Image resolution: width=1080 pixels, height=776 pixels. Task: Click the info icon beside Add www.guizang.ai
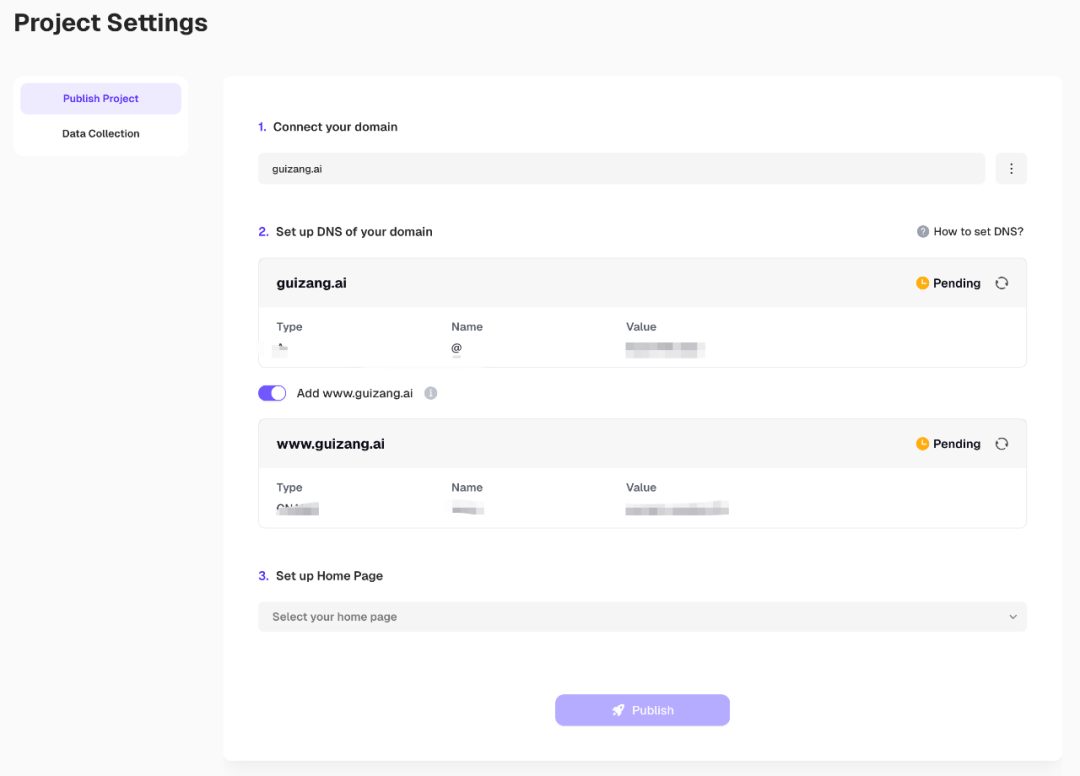430,393
